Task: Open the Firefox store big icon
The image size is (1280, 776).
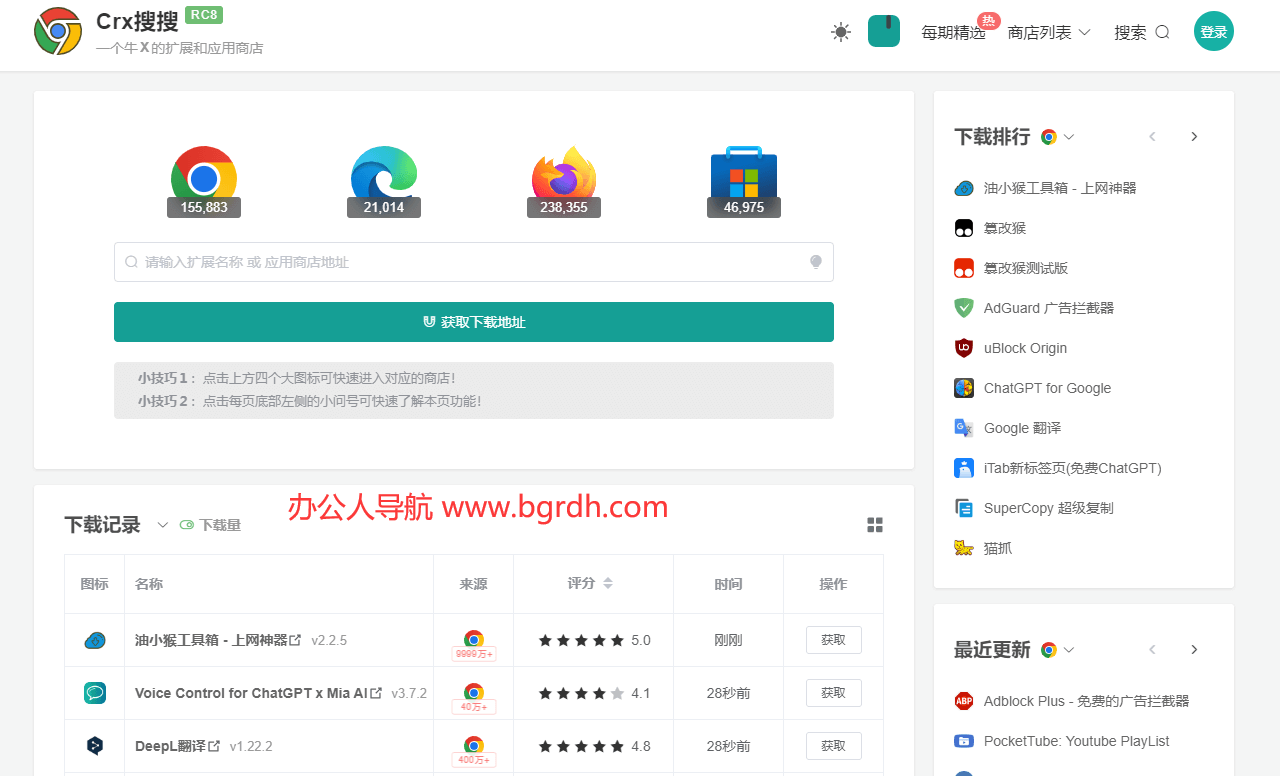Action: (x=564, y=180)
